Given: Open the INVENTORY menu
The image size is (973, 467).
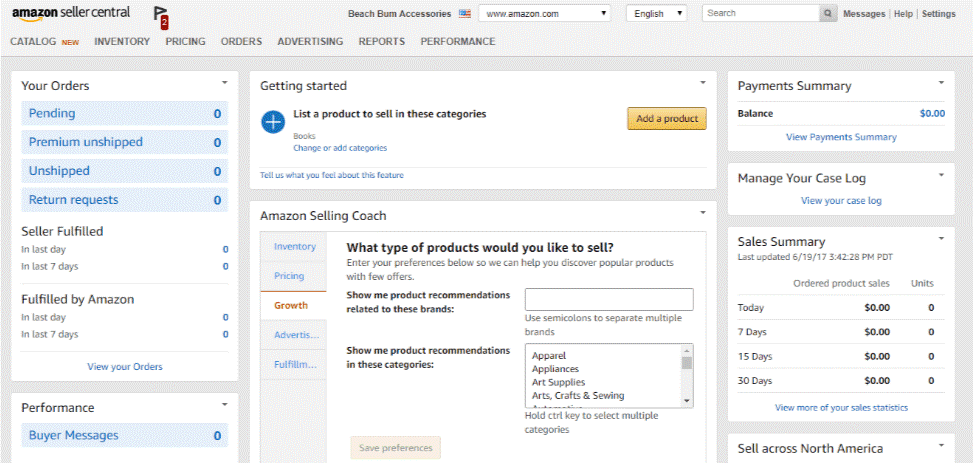Looking at the screenshot, I should coord(122,42).
